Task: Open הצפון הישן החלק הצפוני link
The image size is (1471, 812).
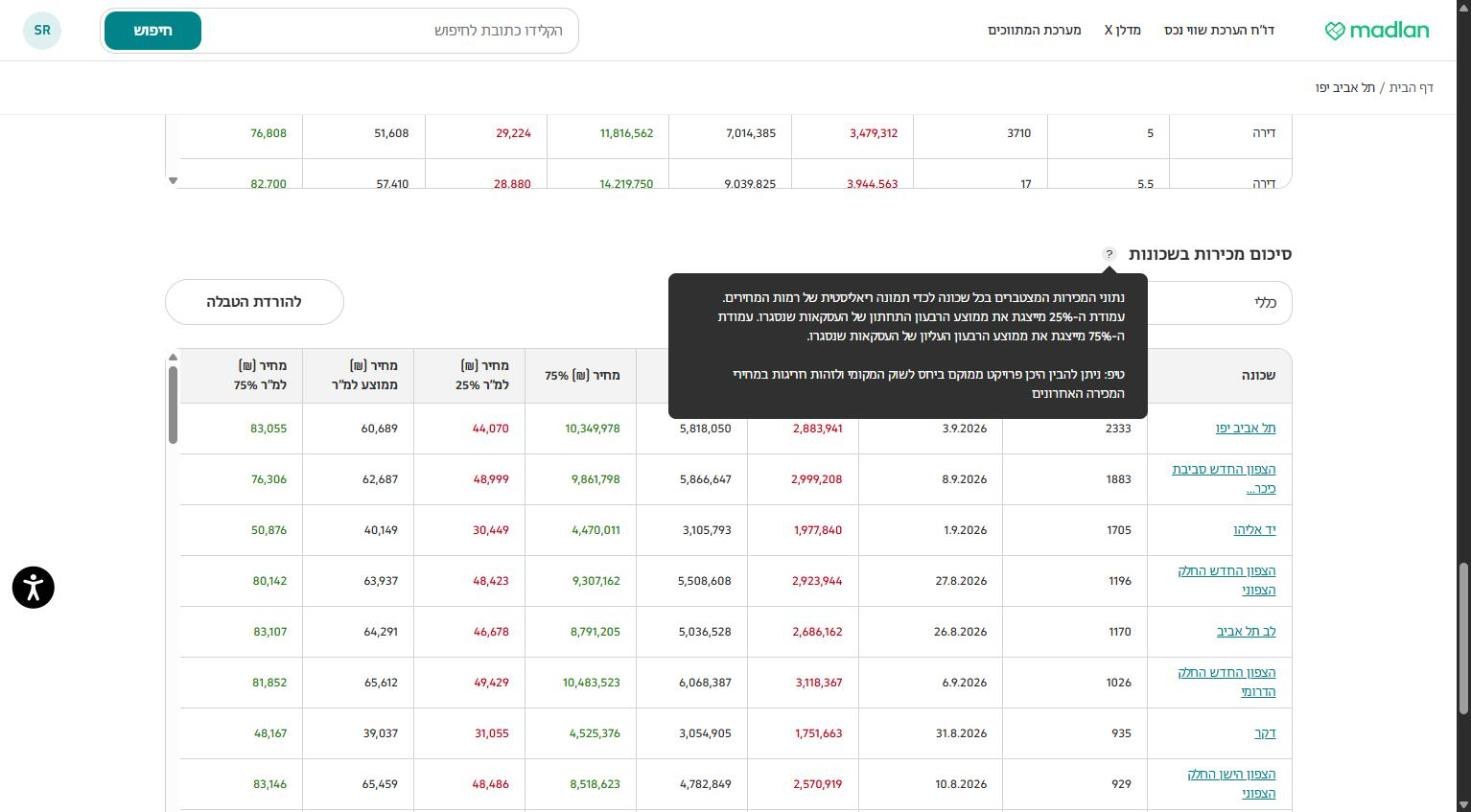Action: [1232, 784]
